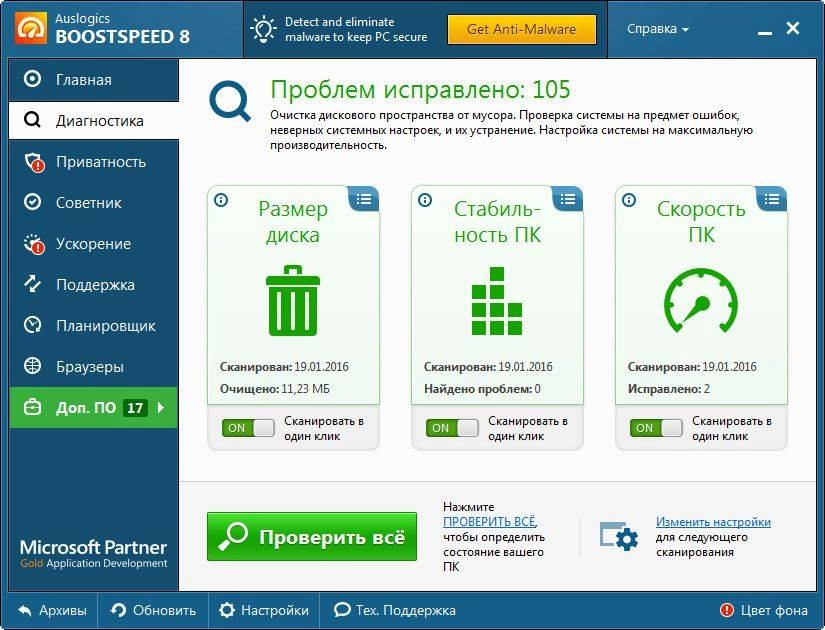
Task: Open the Справка dropdown menu
Action: pos(657,28)
